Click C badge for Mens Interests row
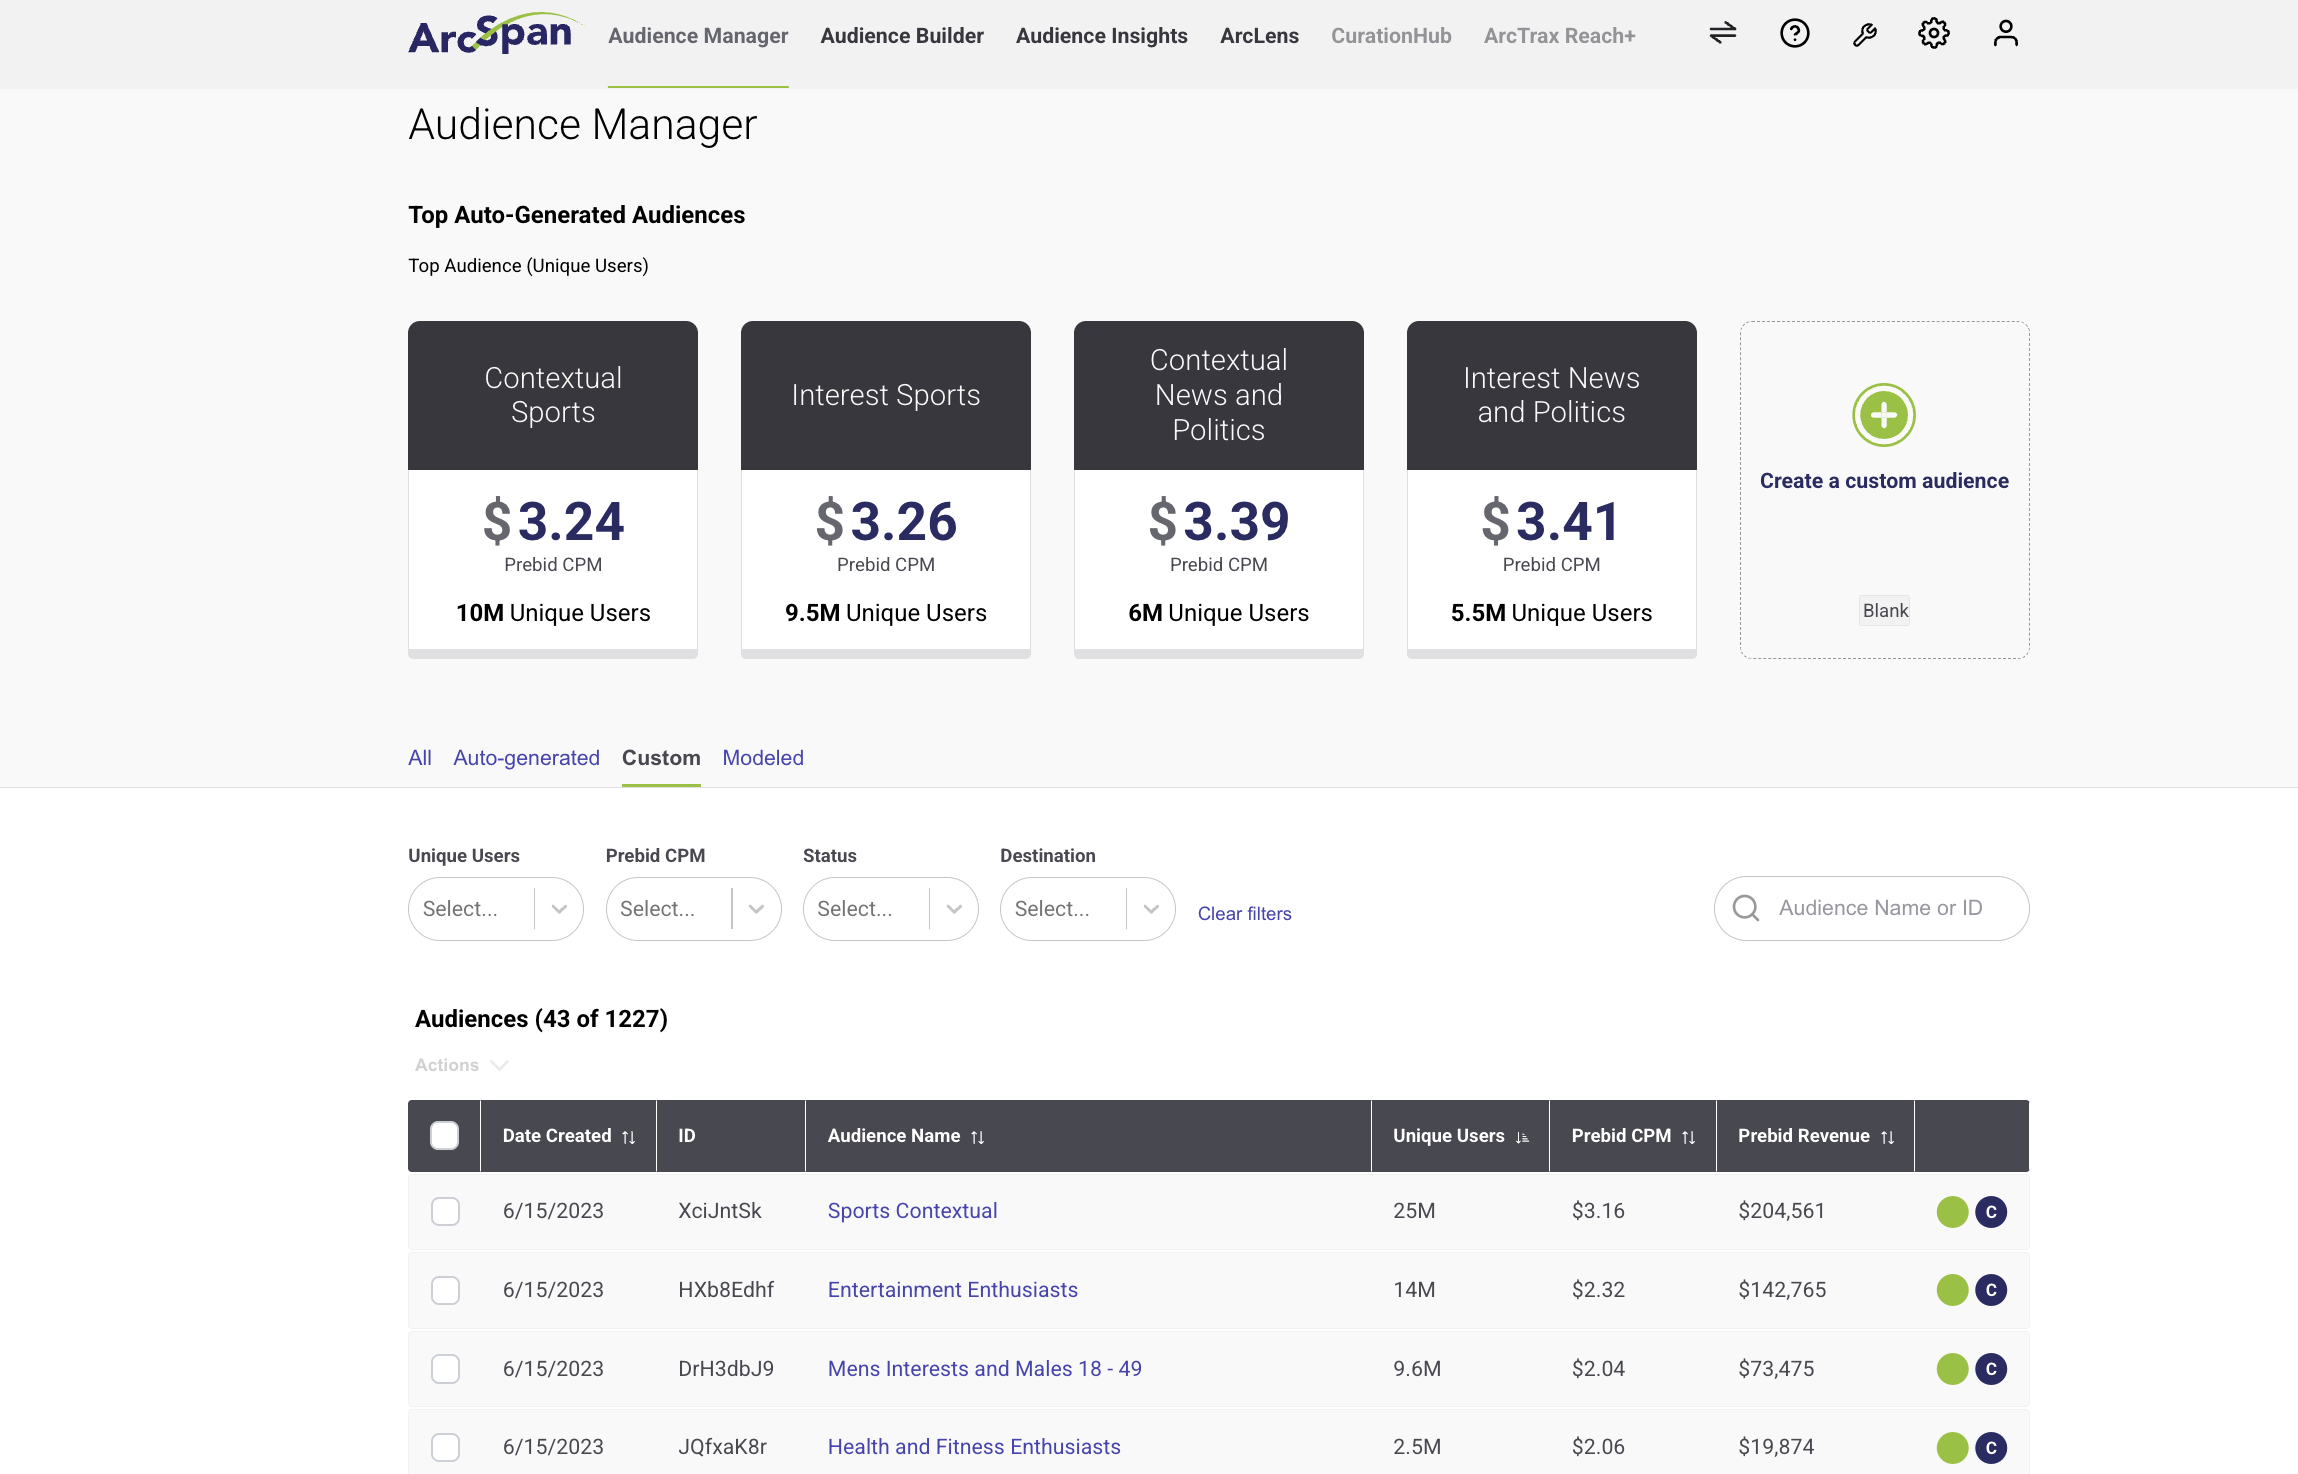2298x1474 pixels. 1991,1369
